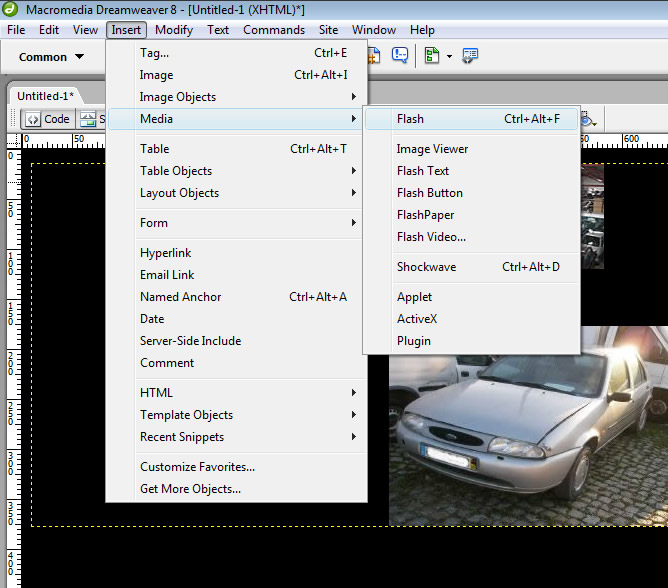Click the Templates icon in the Insert bar
Screen dimensions: 668x588
(x=432, y=56)
